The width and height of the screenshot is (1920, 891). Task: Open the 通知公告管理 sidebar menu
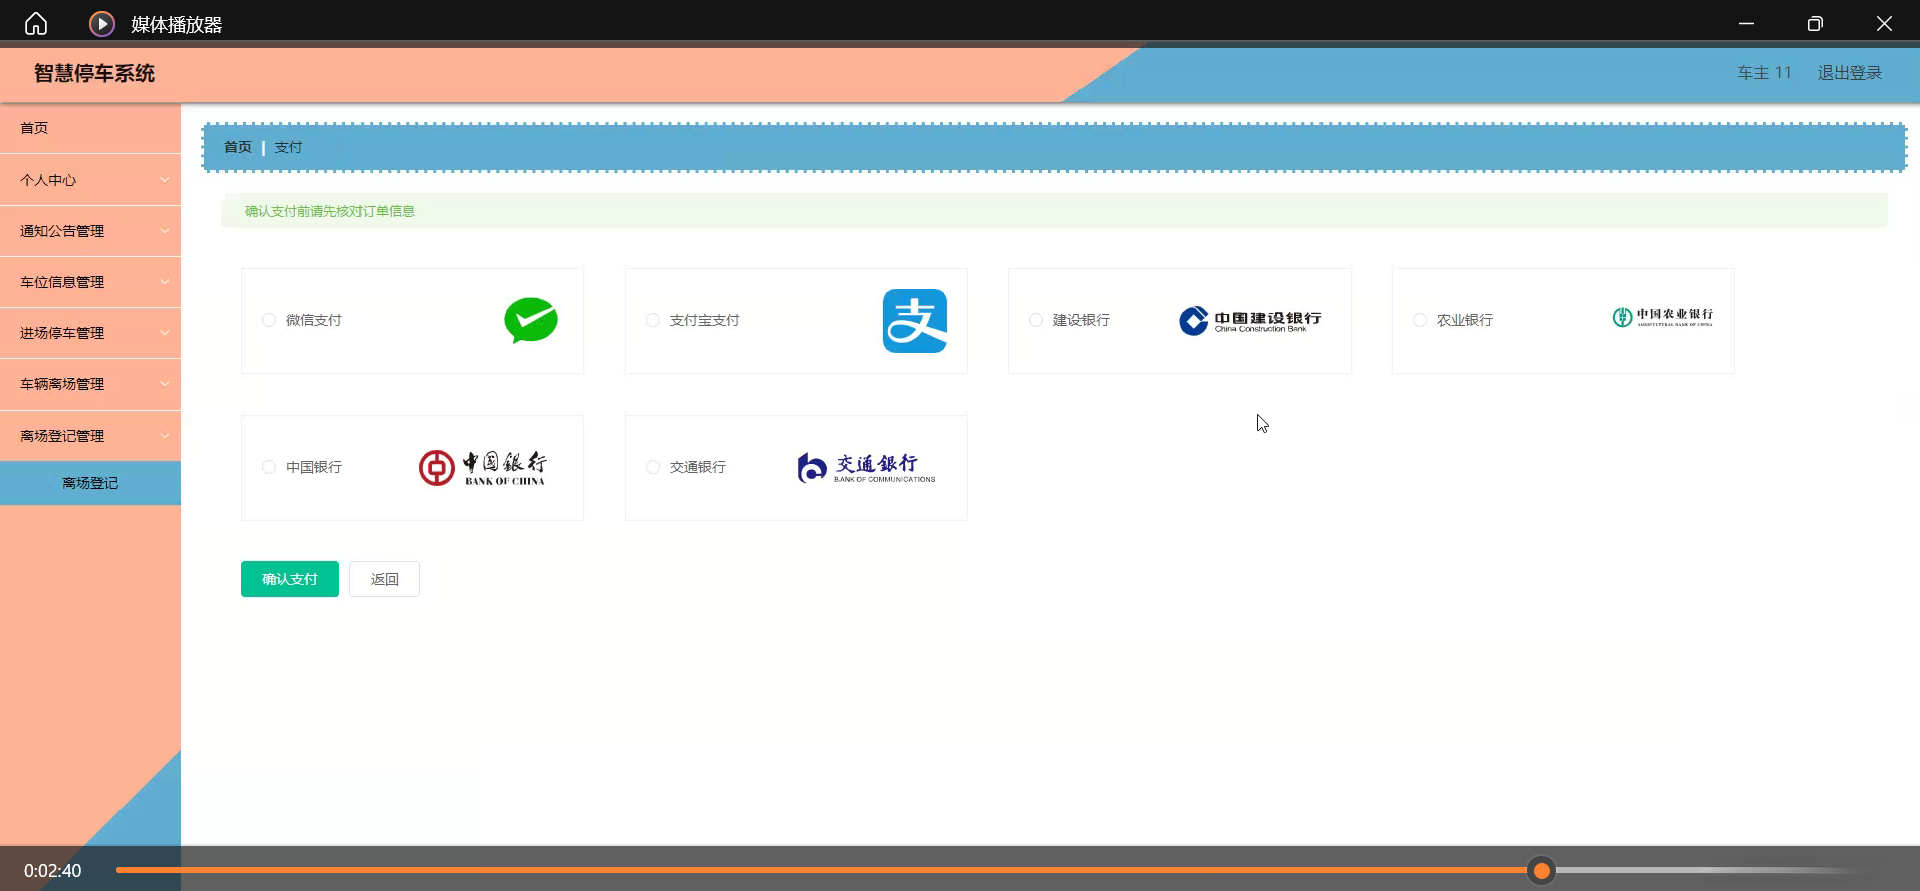click(x=90, y=231)
